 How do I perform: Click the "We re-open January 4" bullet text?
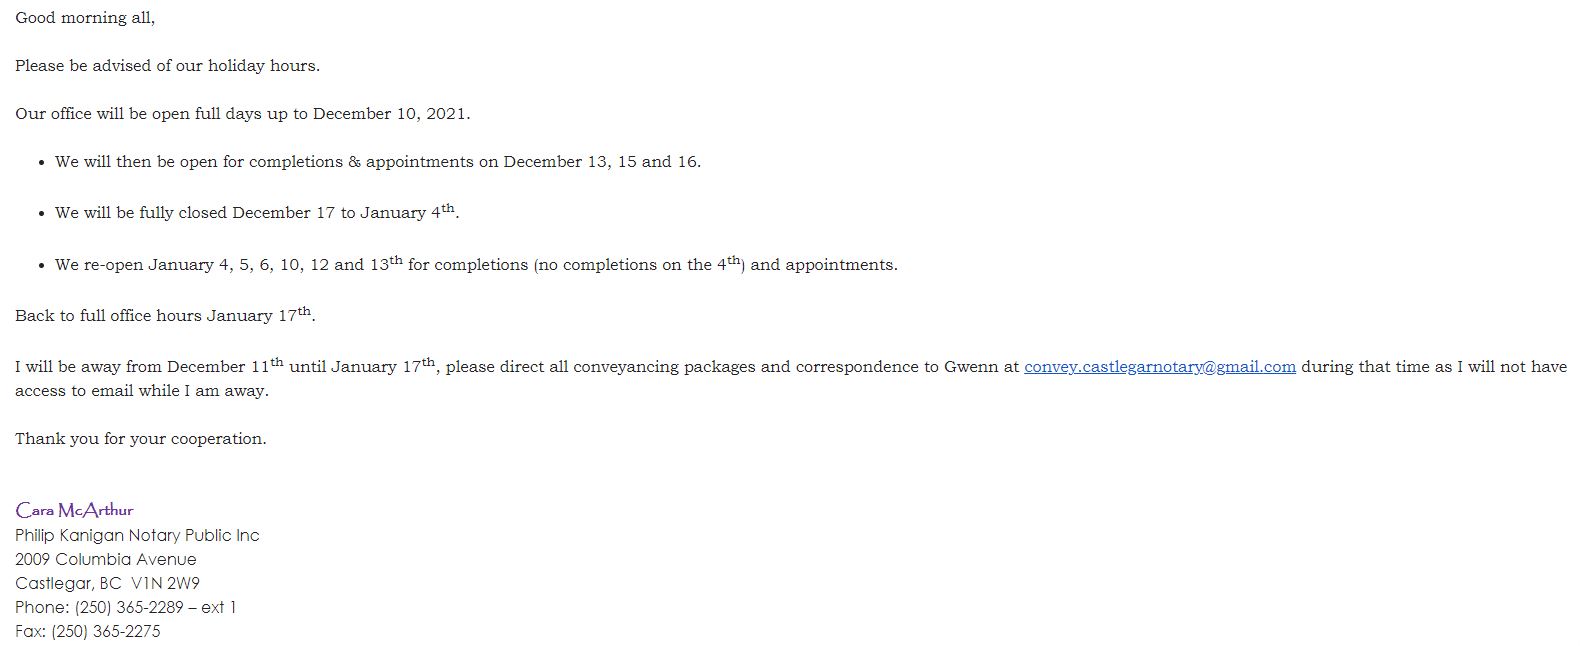click(476, 264)
